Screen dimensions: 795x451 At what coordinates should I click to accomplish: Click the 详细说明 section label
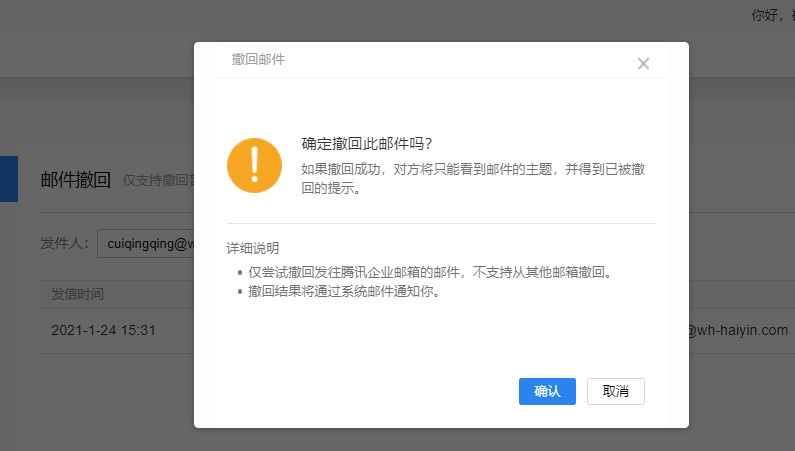click(x=253, y=248)
